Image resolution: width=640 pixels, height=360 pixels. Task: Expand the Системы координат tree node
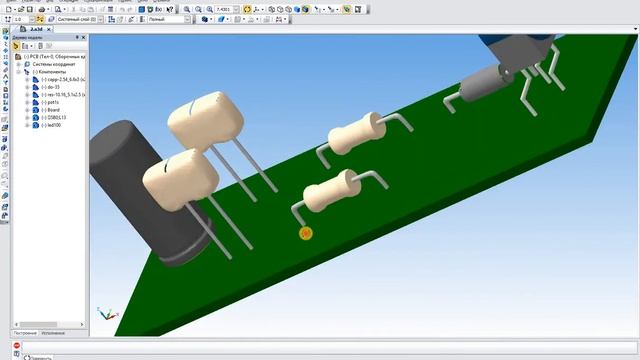click(x=18, y=64)
